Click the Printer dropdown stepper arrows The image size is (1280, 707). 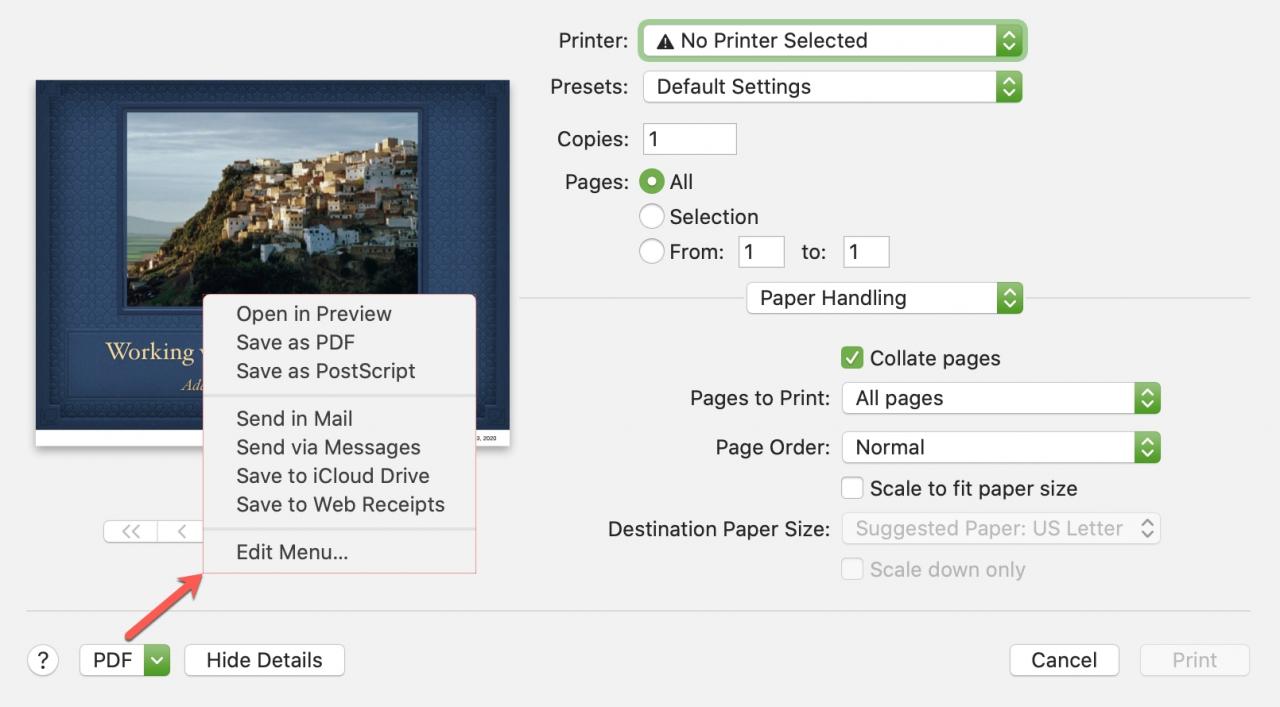pyautogui.click(x=1009, y=41)
